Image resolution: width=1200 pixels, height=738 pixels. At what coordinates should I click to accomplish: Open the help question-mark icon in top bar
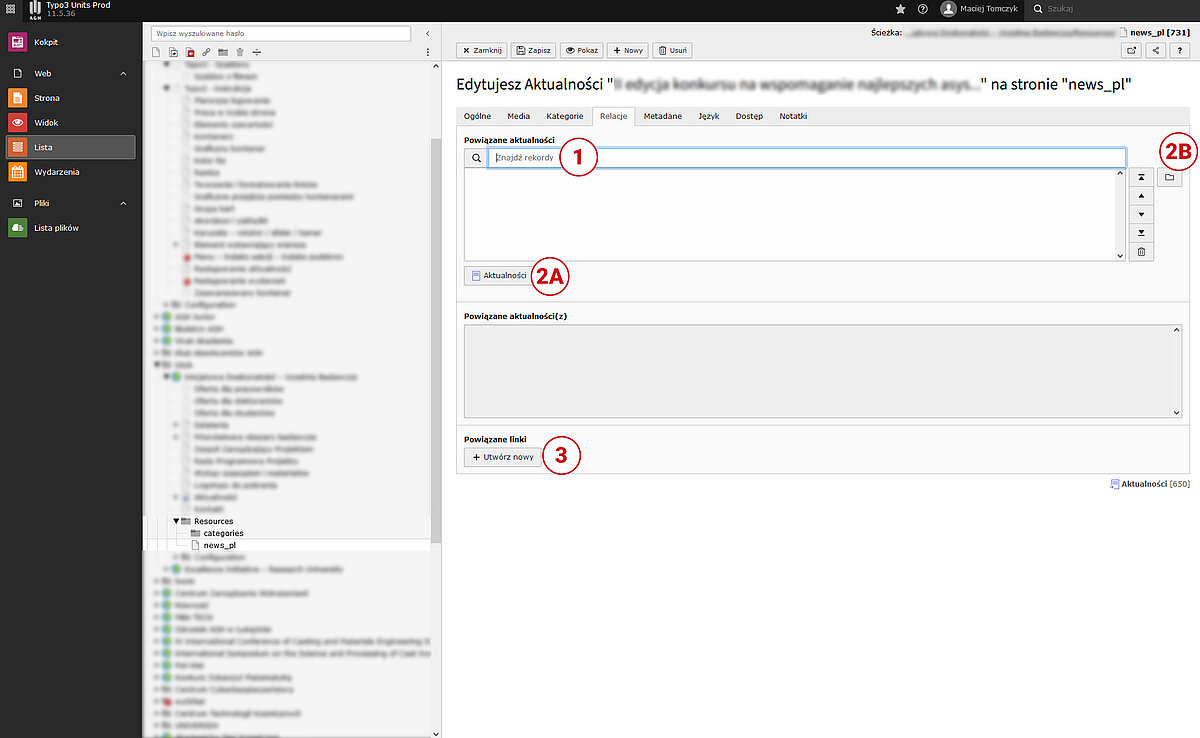point(922,9)
